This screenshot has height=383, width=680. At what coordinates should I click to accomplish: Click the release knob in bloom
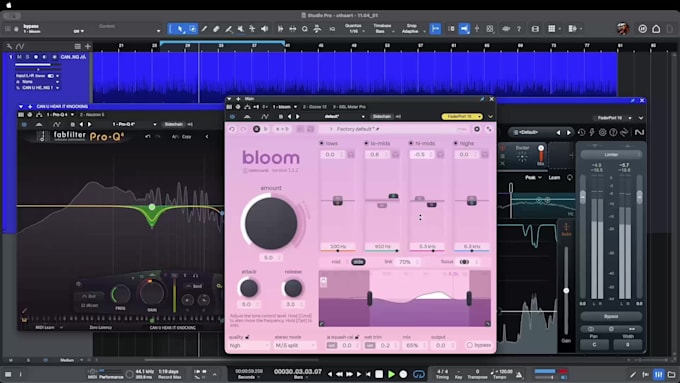293,288
